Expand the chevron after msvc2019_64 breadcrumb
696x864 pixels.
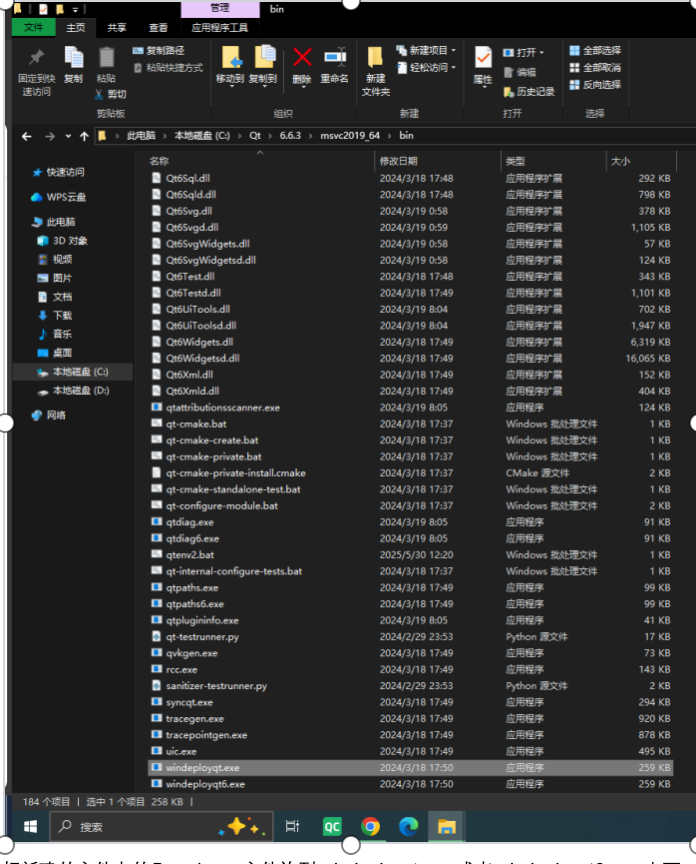pyautogui.click(x=390, y=136)
